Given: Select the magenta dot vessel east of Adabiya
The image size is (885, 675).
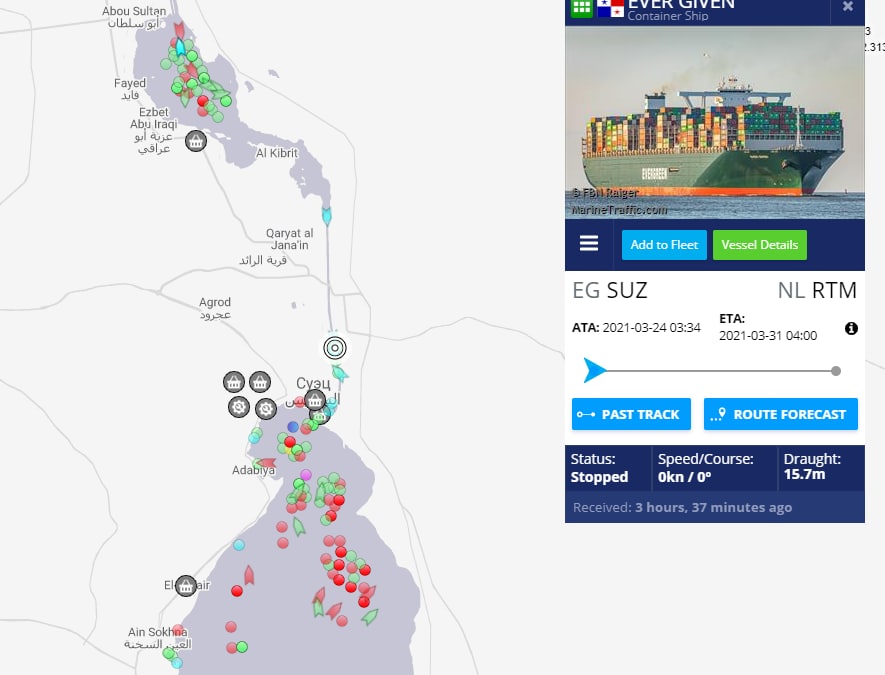Looking at the screenshot, I should [305, 475].
